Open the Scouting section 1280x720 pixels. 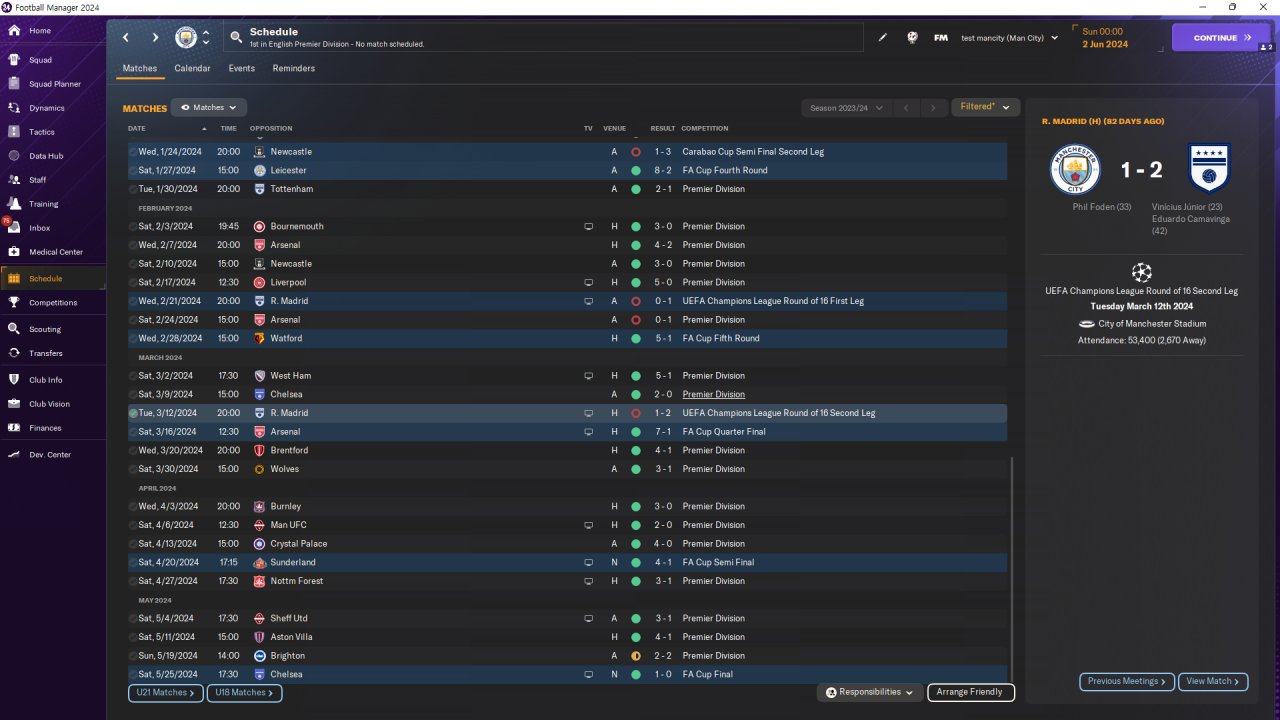click(x=45, y=329)
